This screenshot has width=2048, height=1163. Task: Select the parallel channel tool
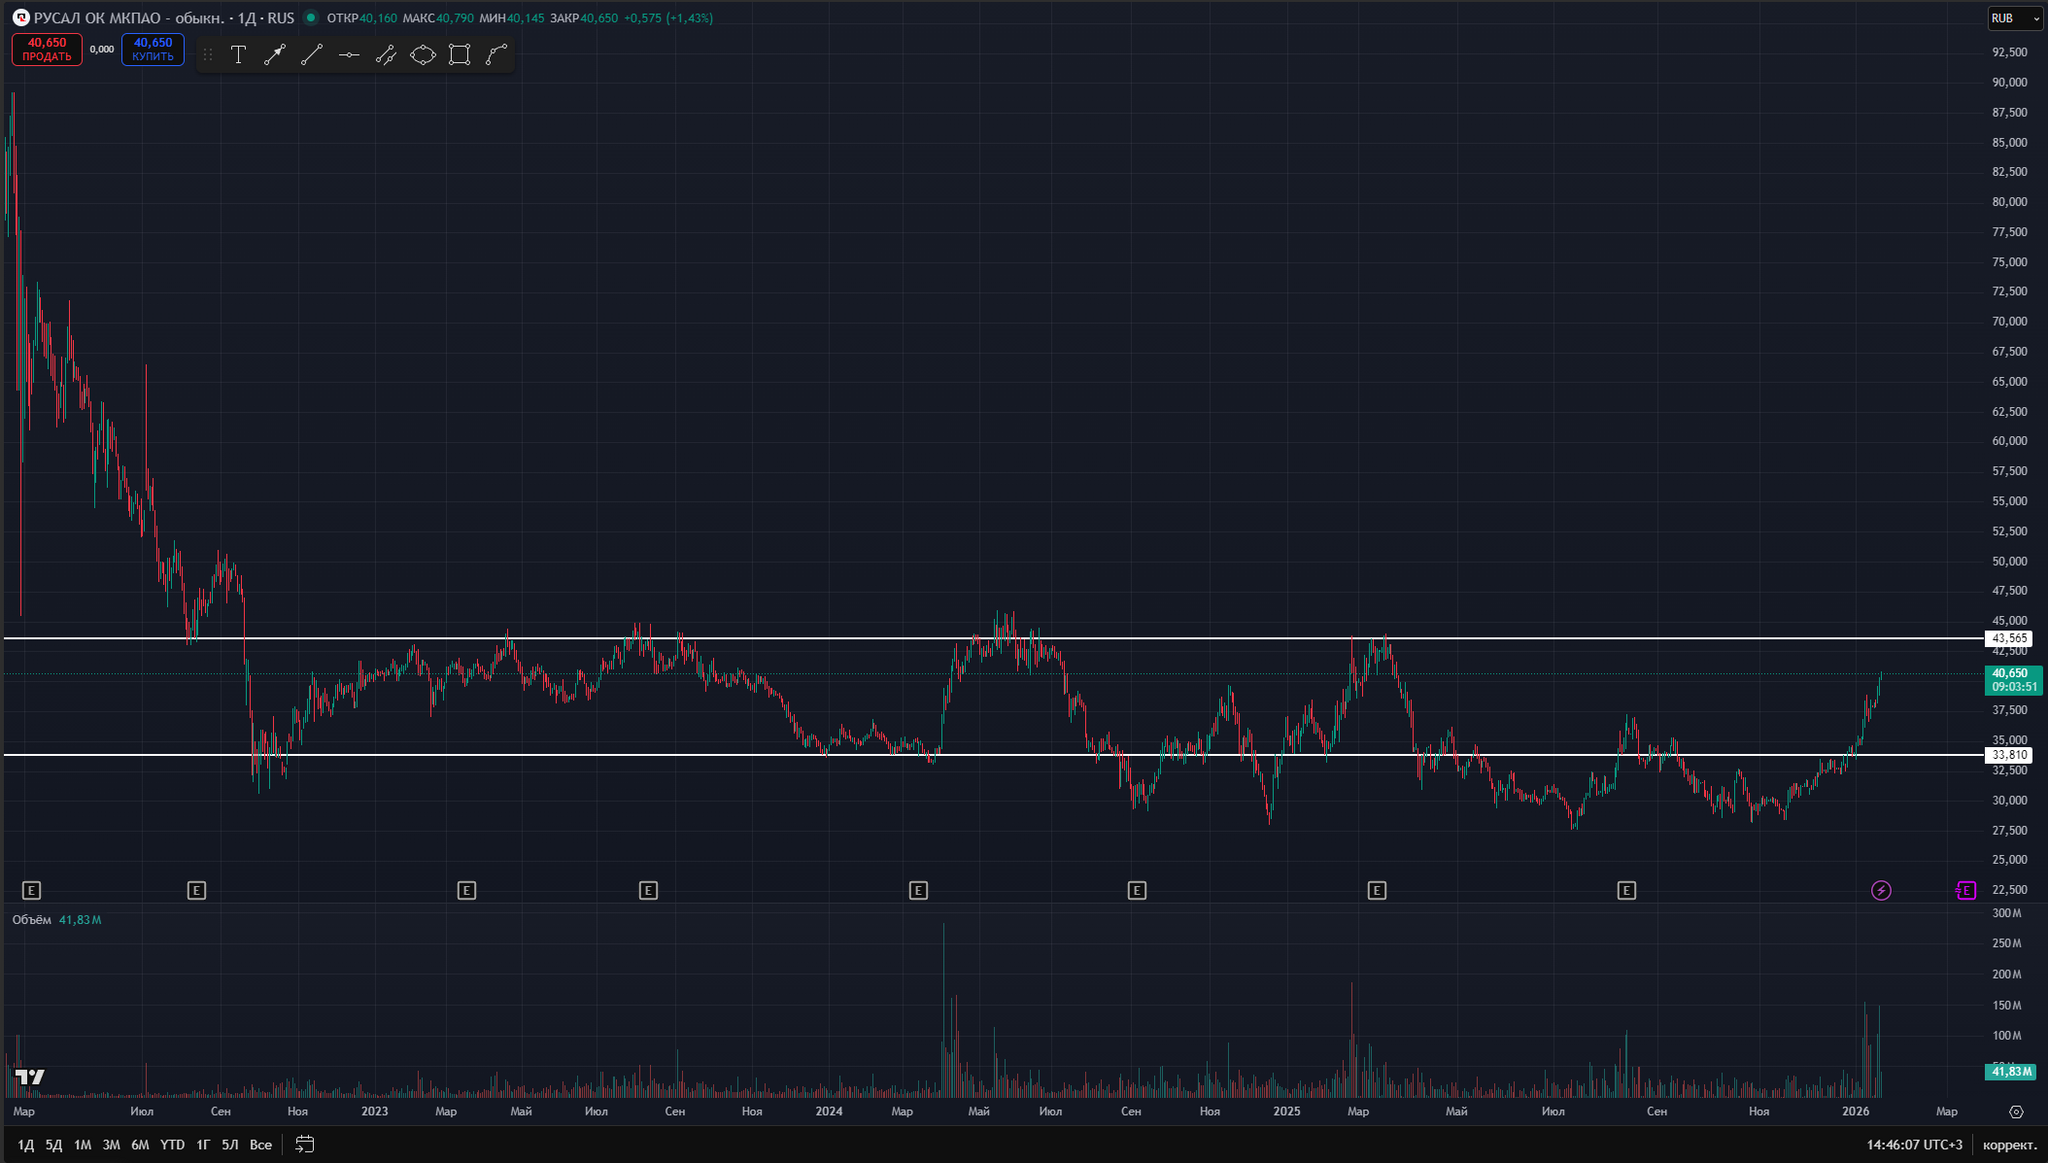pyautogui.click(x=386, y=55)
